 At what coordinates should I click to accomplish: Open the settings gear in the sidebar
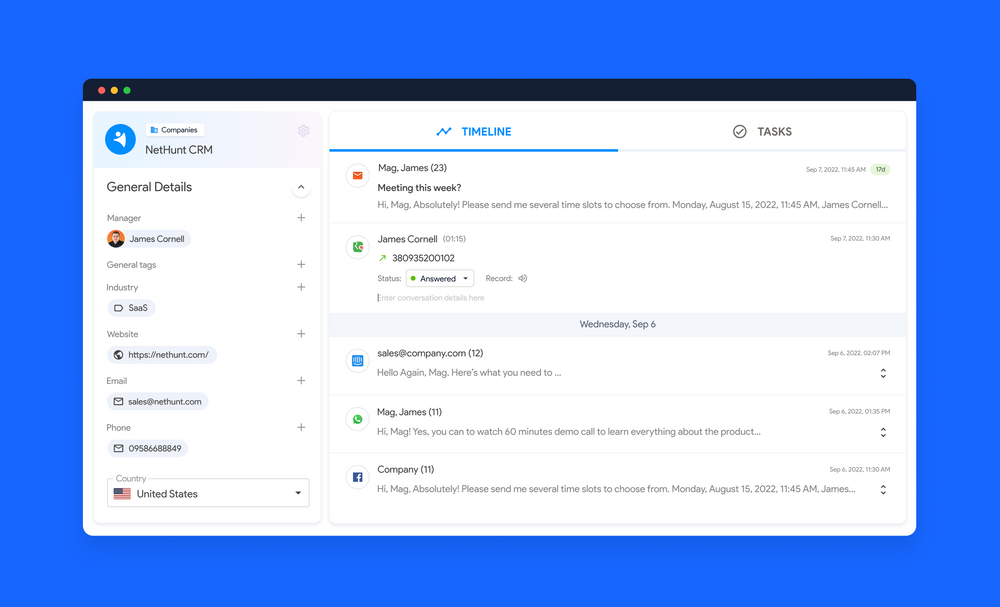(x=303, y=131)
